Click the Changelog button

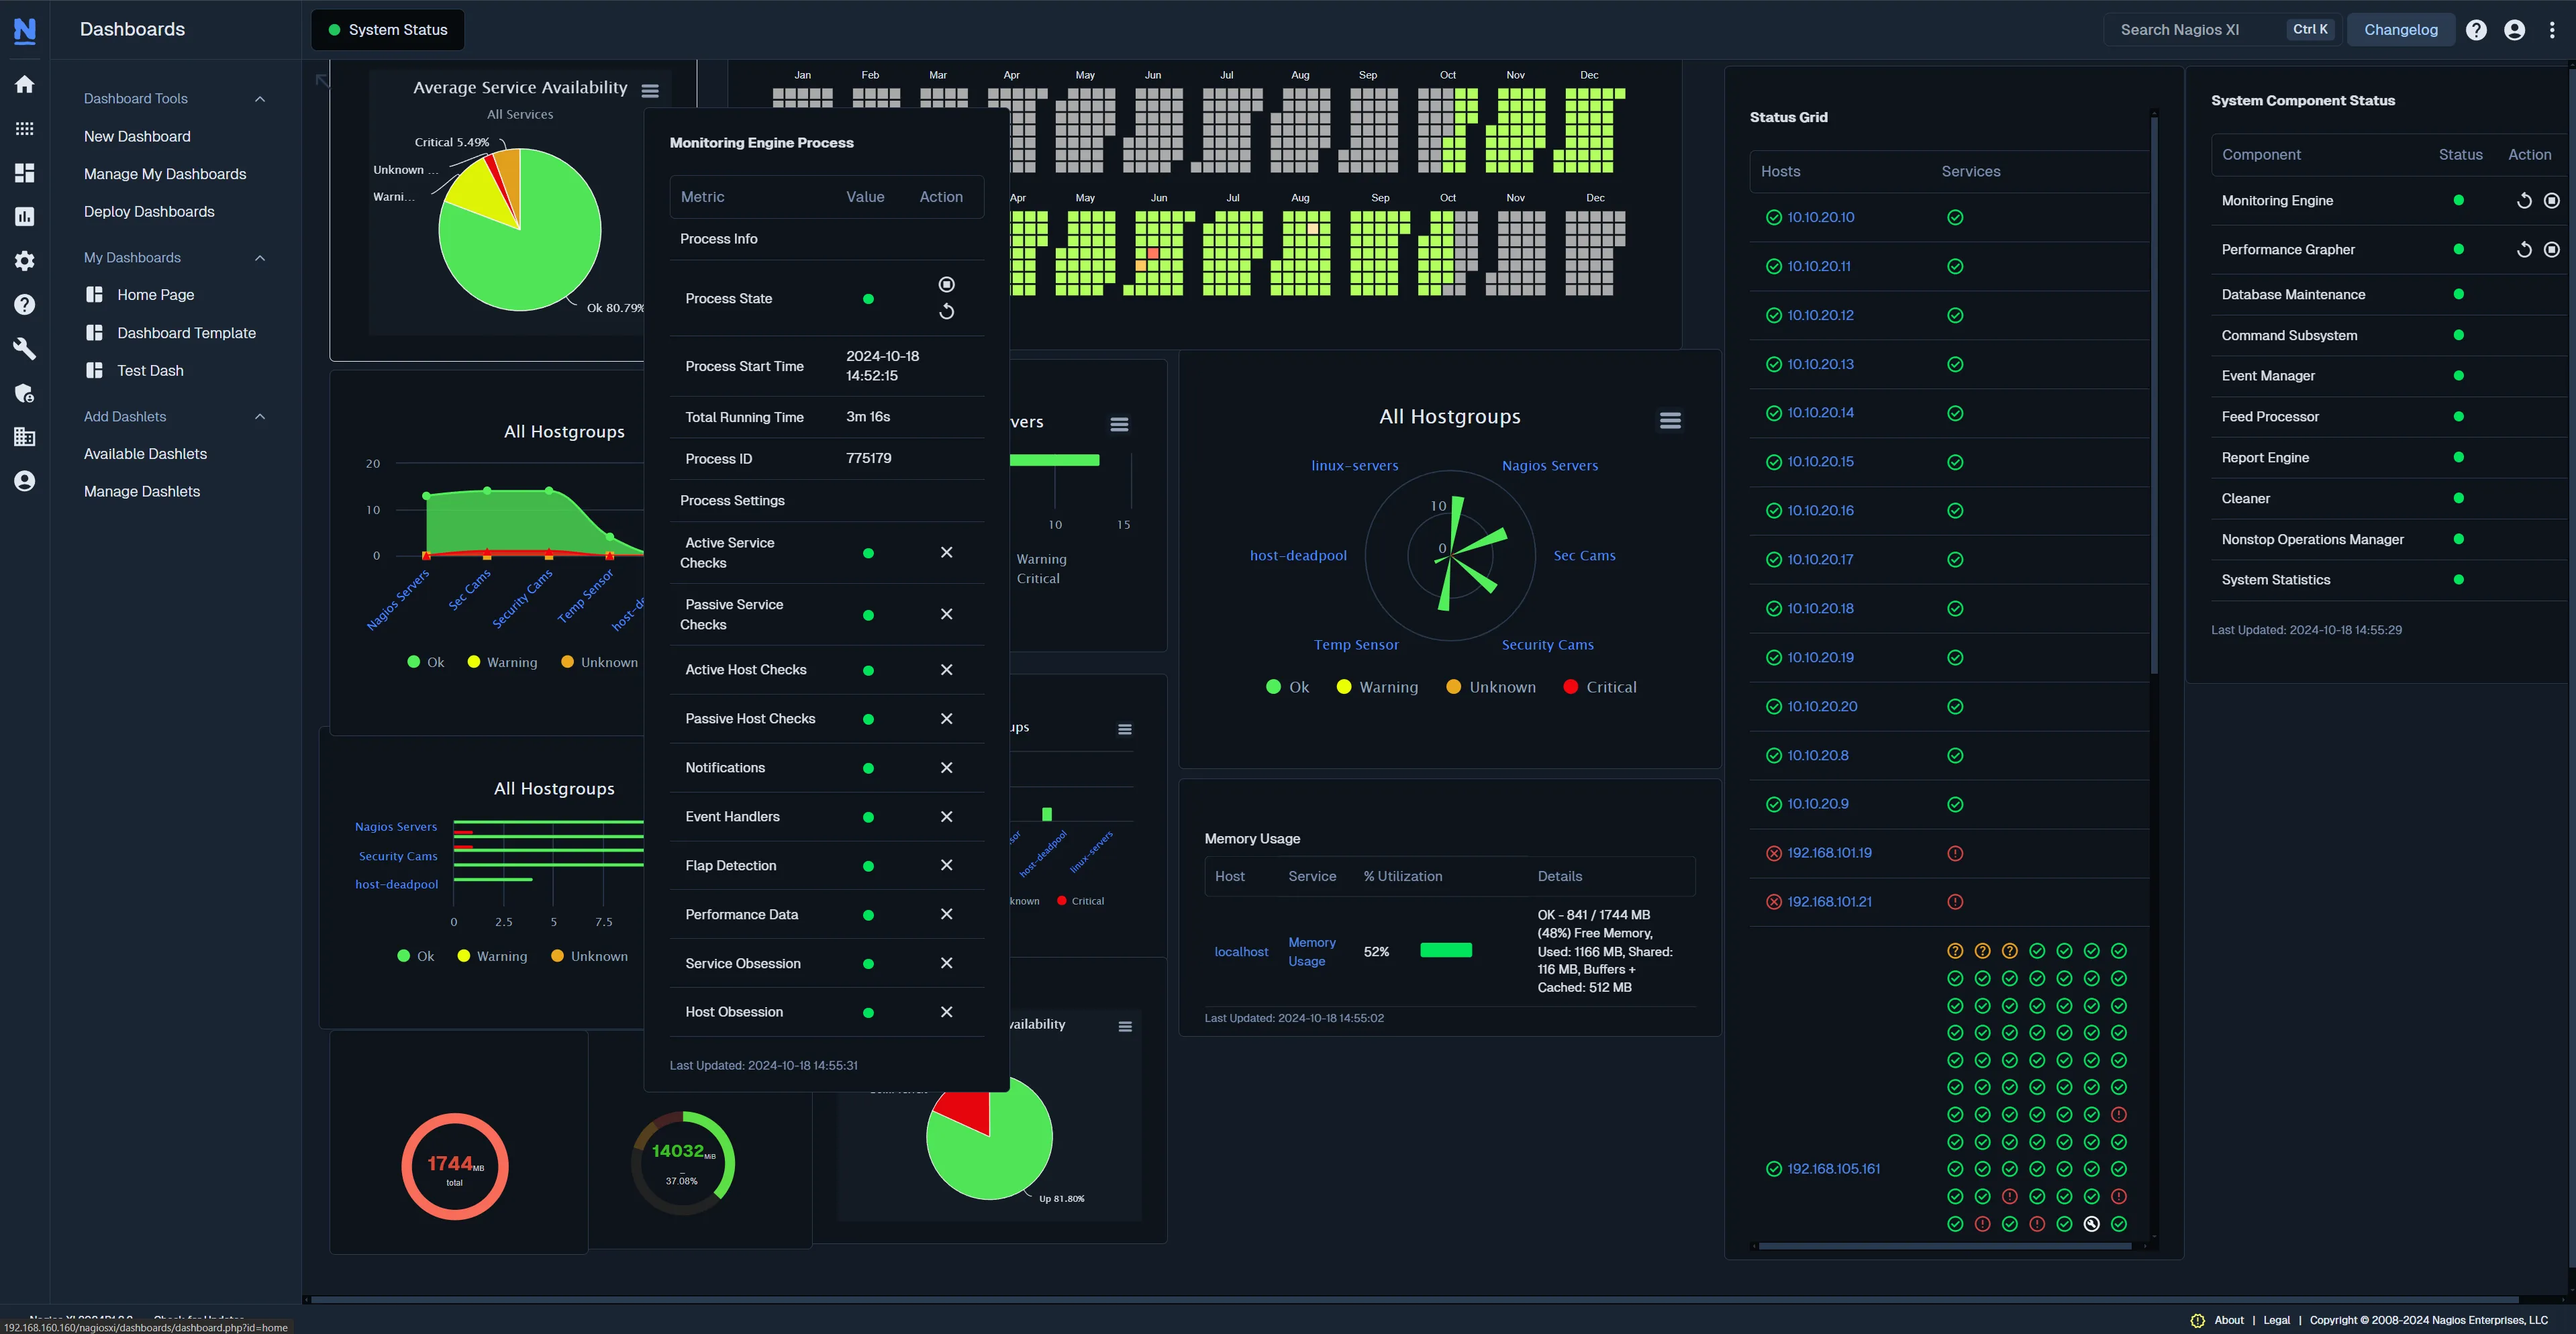coord(2400,29)
